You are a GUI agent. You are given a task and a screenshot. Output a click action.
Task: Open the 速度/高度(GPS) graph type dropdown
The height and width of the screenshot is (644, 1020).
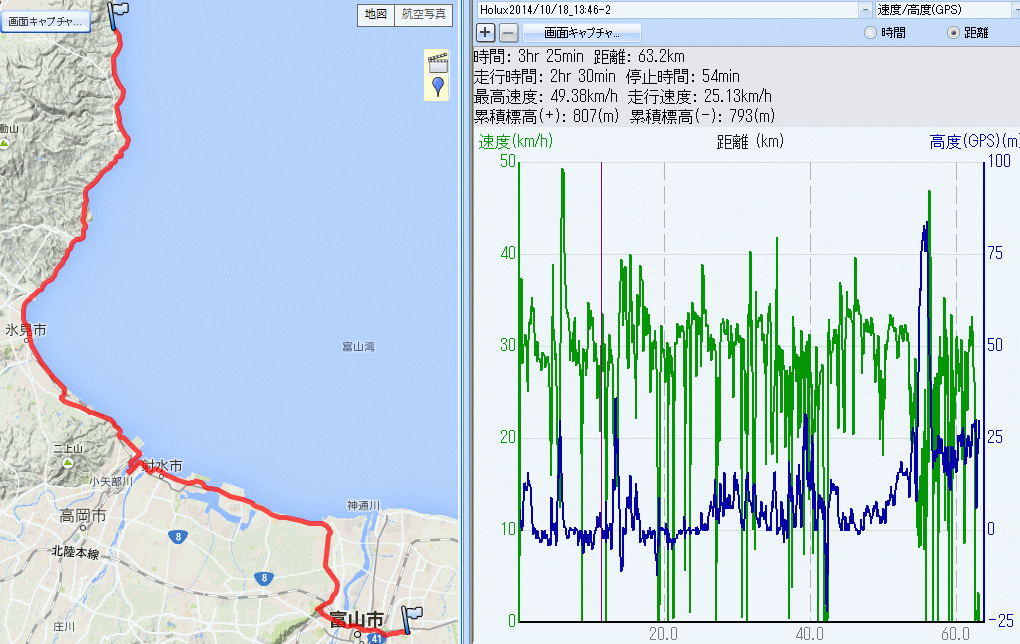pyautogui.click(x=1014, y=9)
